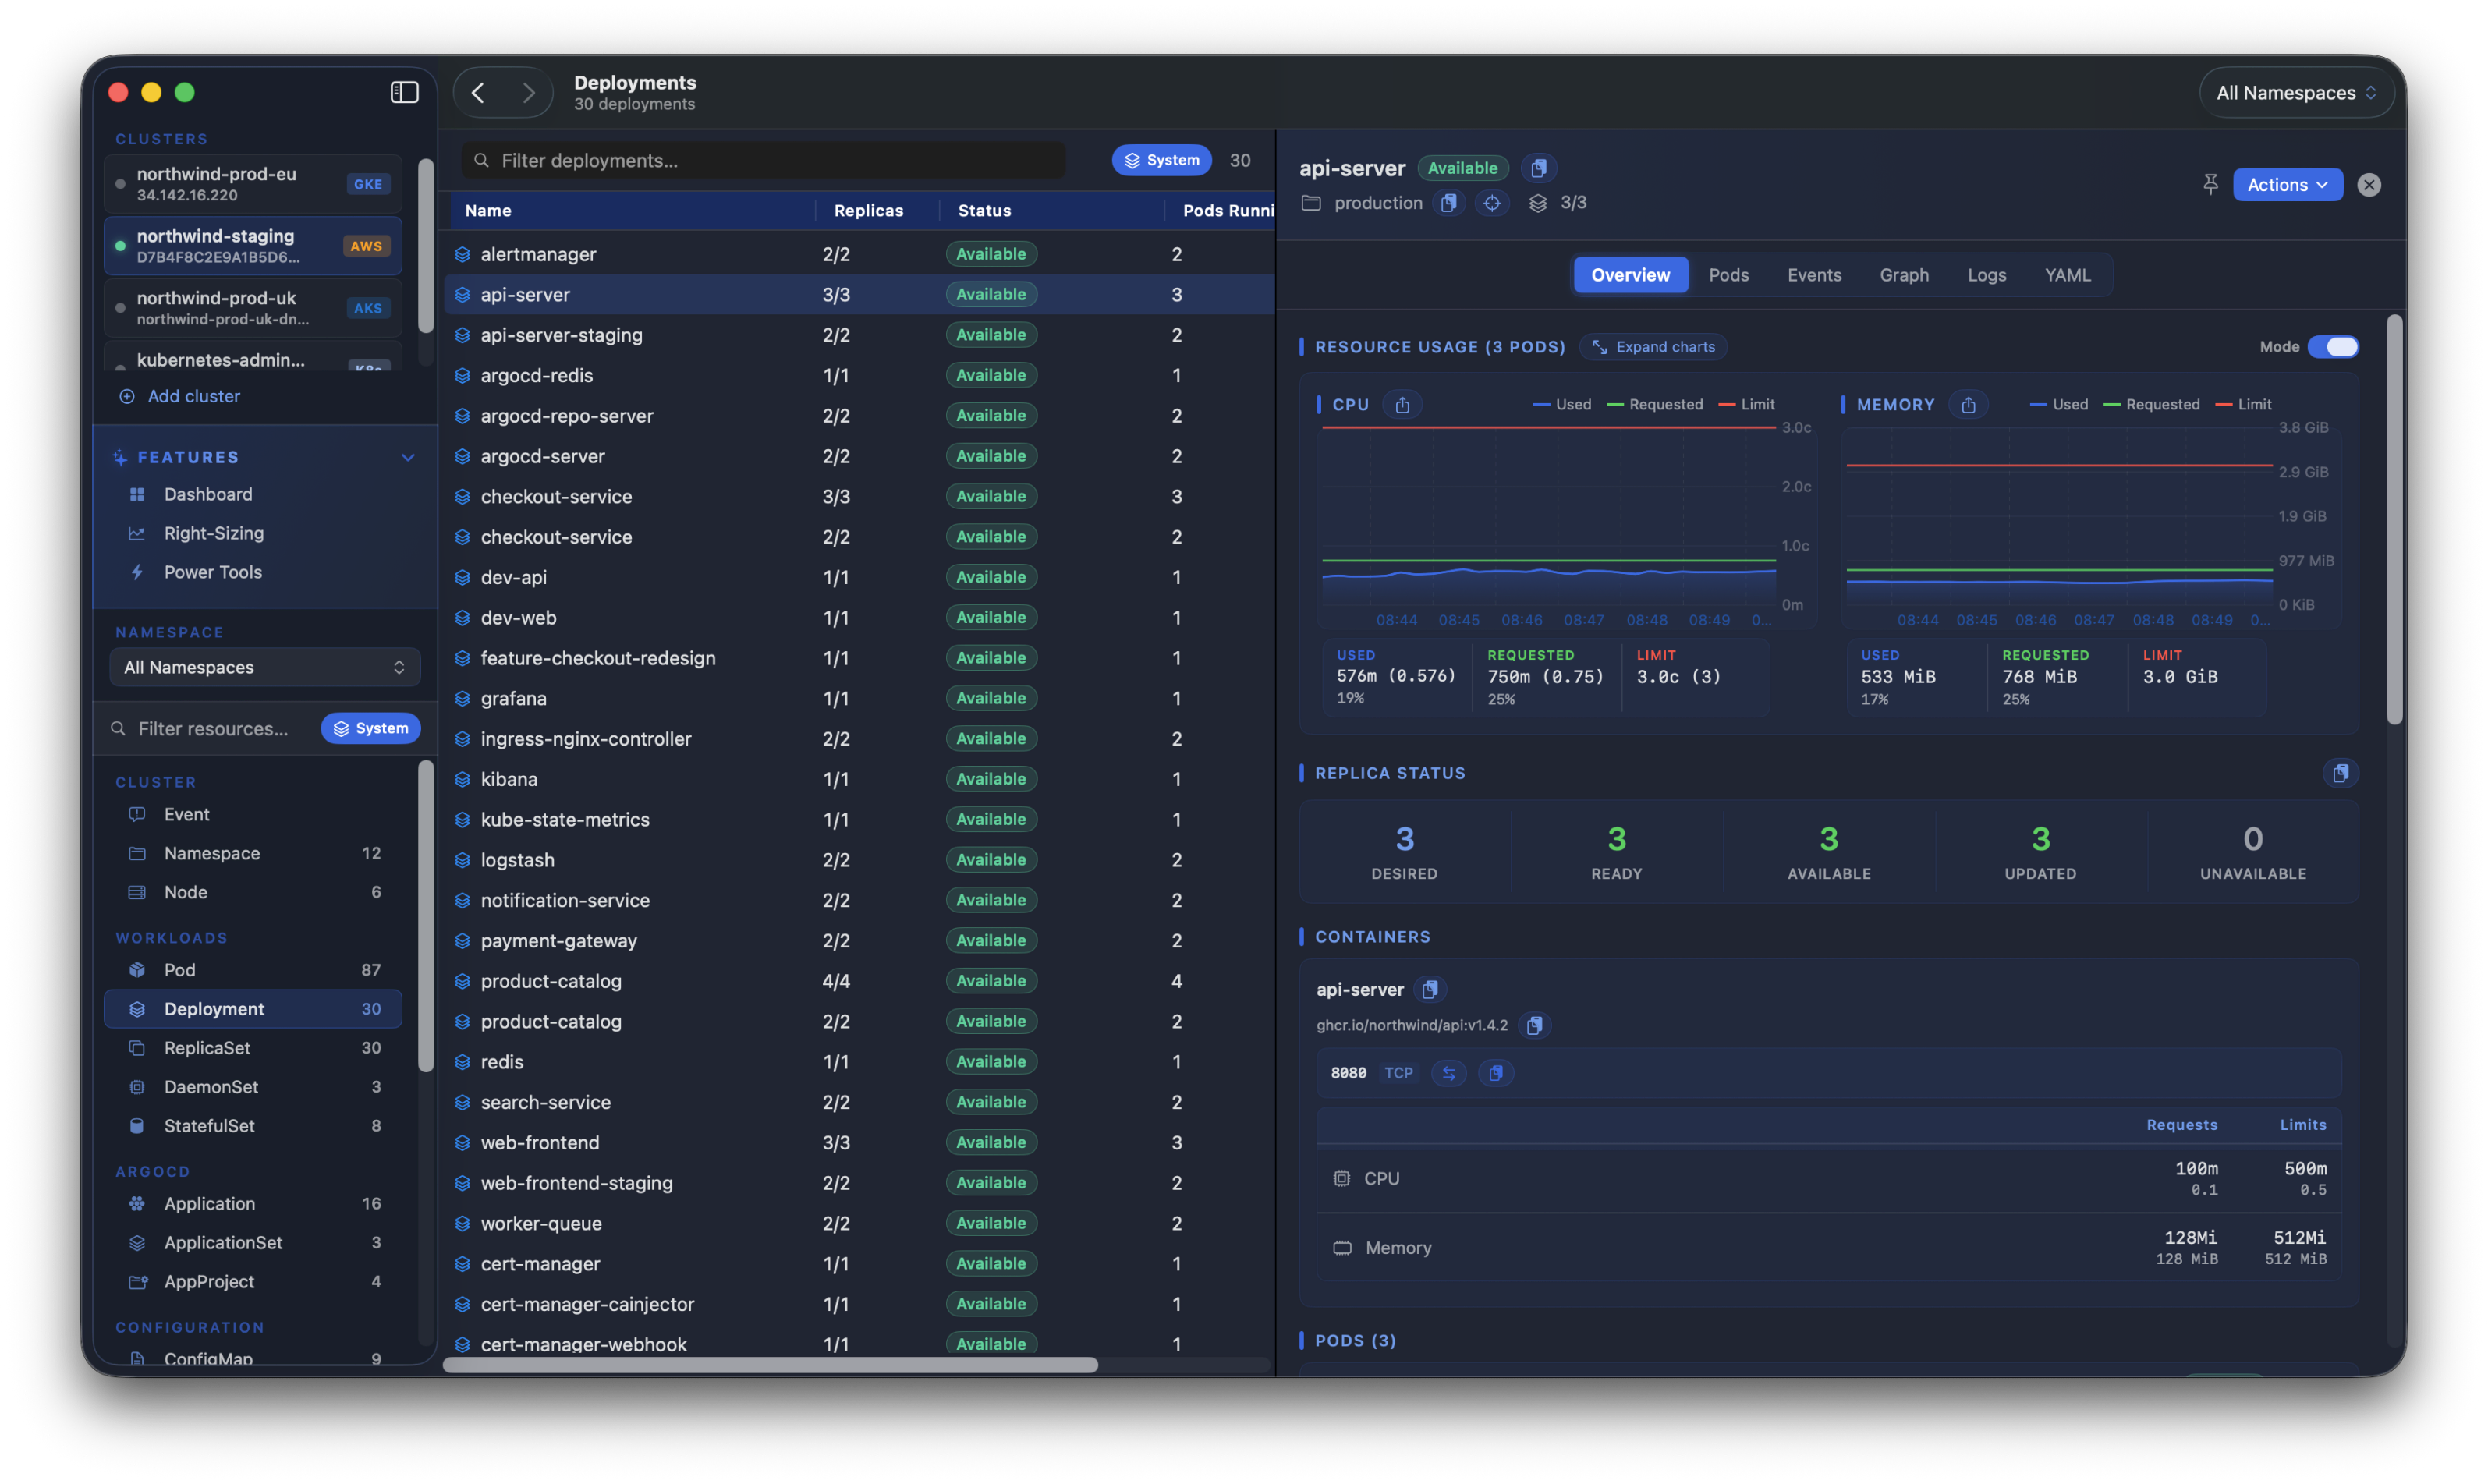Image resolution: width=2488 pixels, height=1484 pixels.
Task: Select the payment-gateway deployment row
Action: (x=859, y=941)
